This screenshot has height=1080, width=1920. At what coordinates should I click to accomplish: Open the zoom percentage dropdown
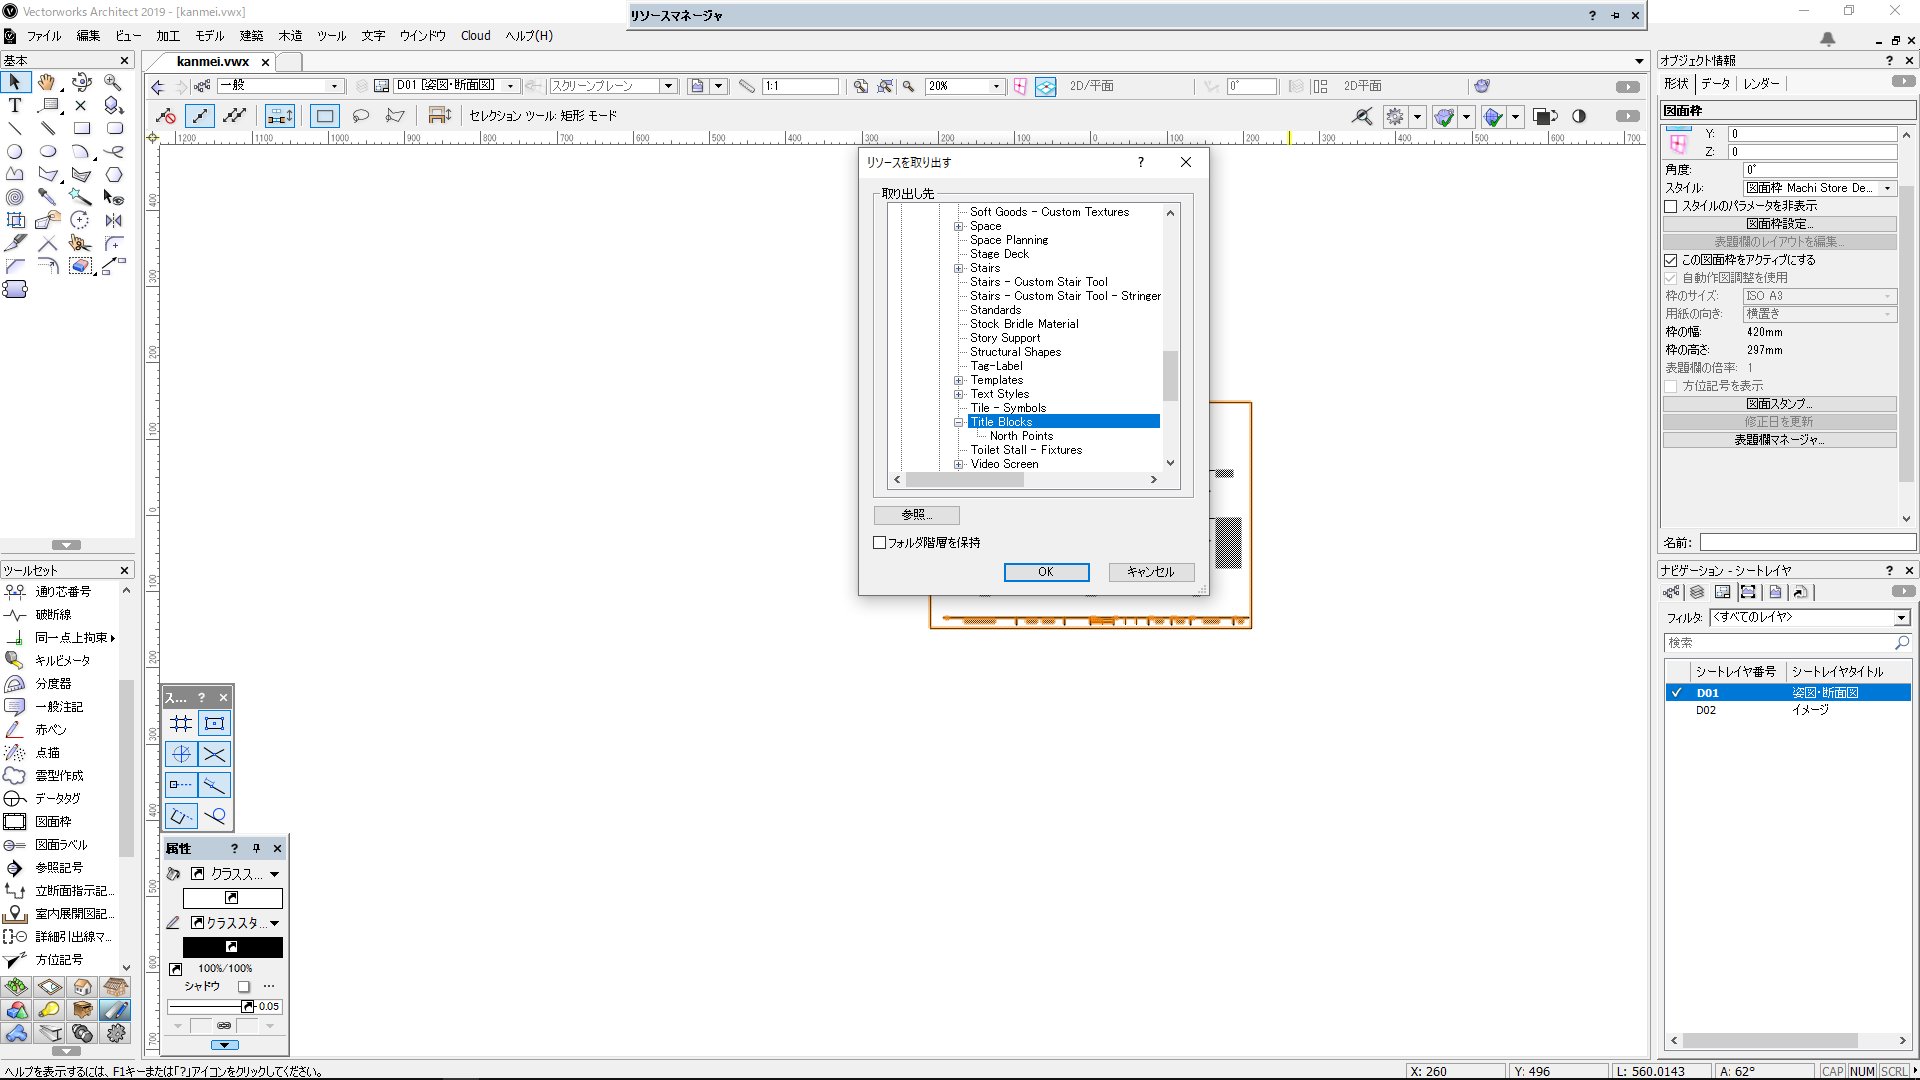point(995,86)
